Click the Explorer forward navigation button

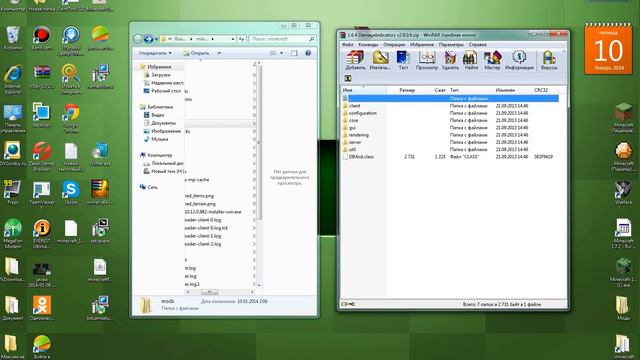click(x=149, y=39)
